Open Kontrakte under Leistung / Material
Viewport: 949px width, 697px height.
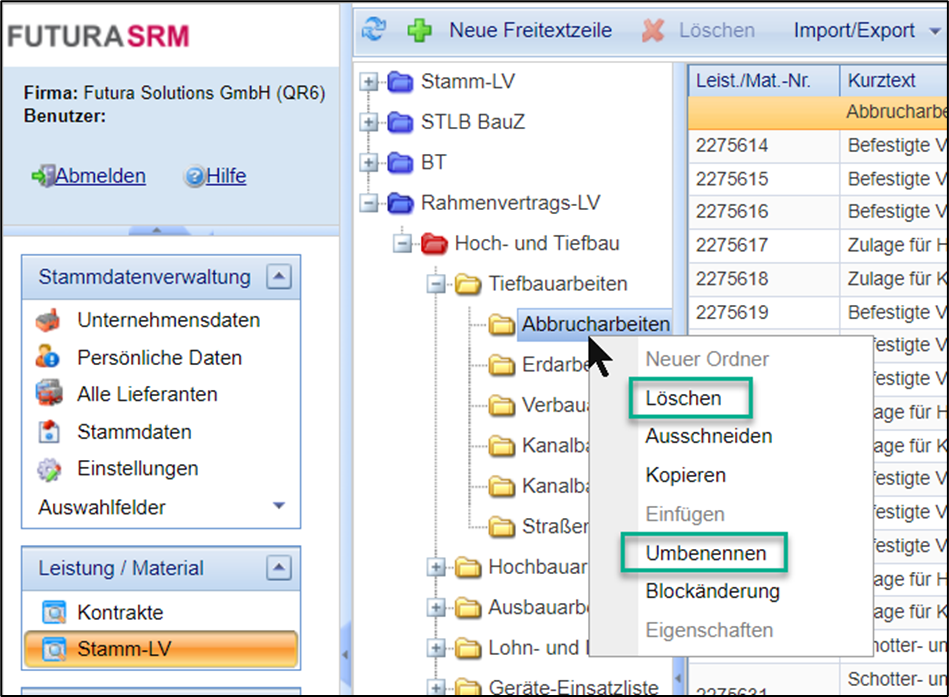coord(120,612)
